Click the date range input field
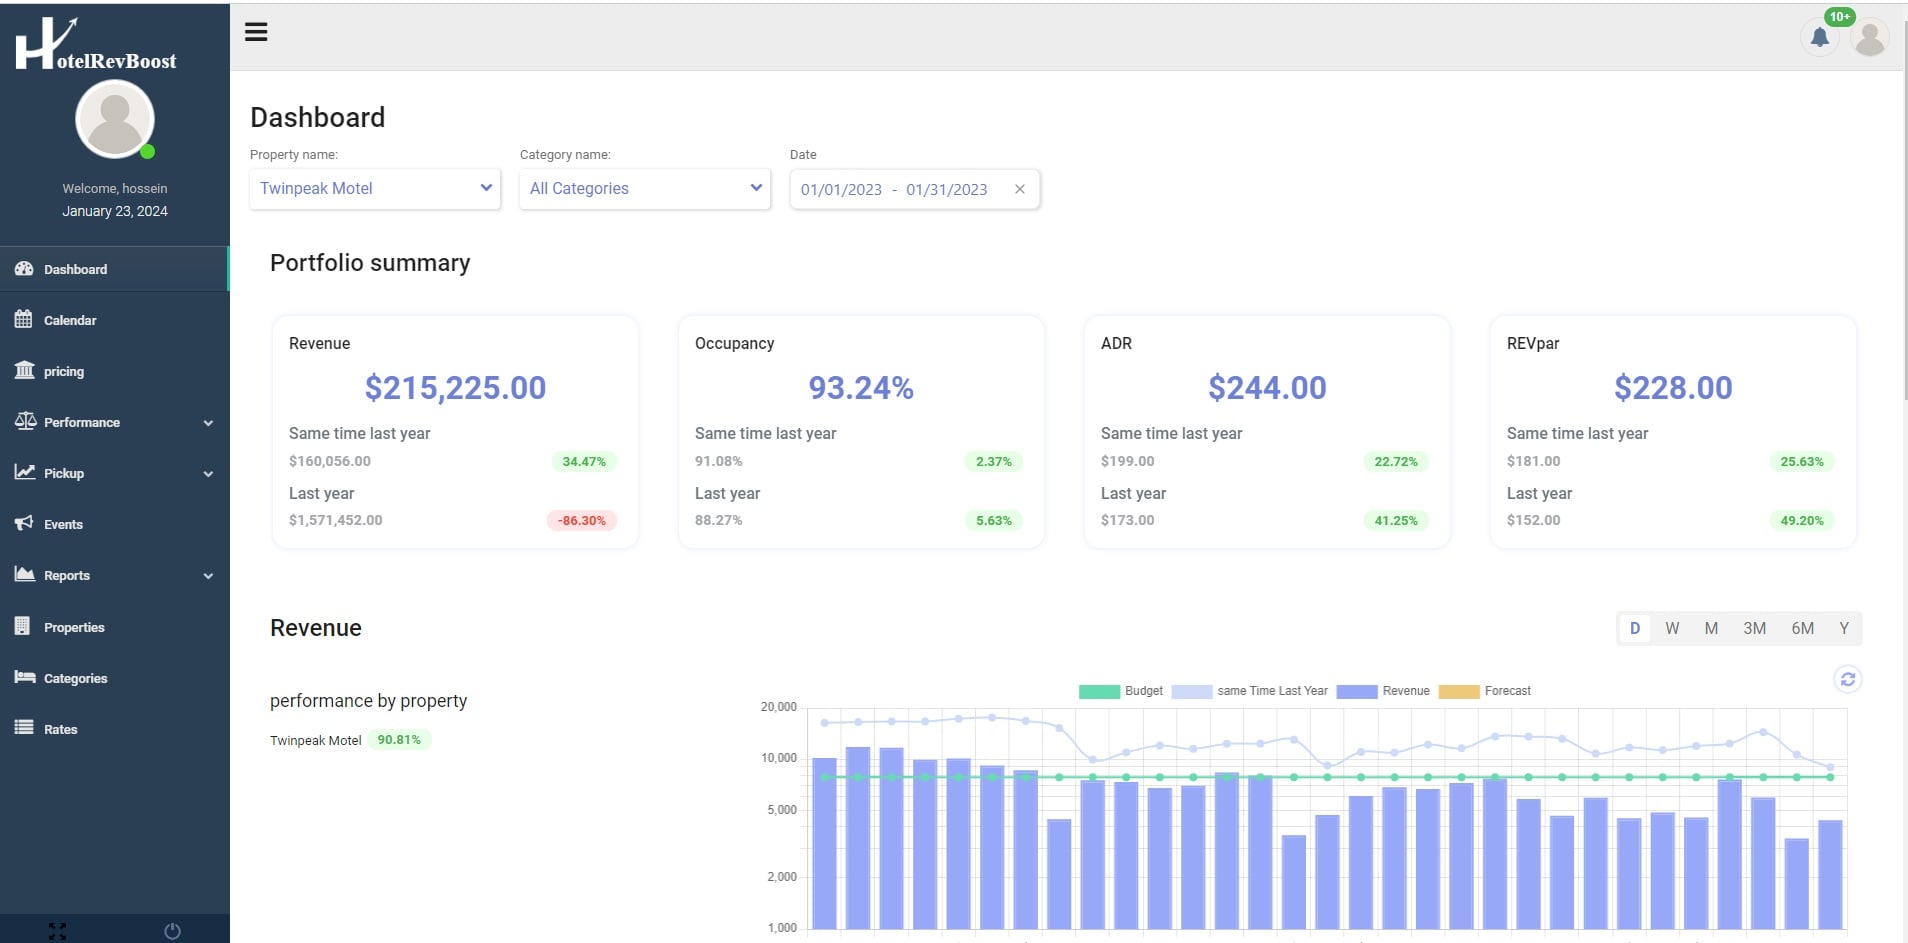The width and height of the screenshot is (1908, 943). (x=895, y=189)
